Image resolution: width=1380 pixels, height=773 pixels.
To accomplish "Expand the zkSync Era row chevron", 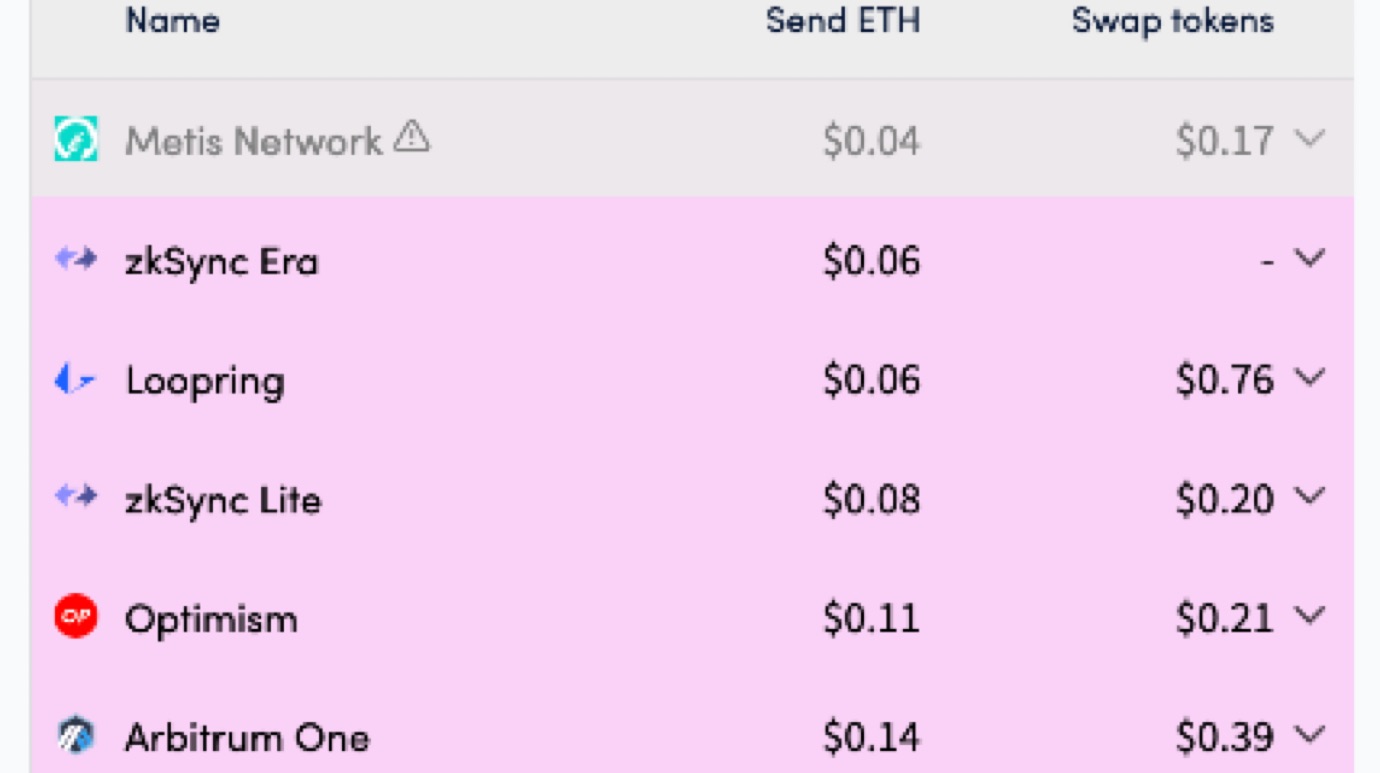I will (x=1309, y=259).
